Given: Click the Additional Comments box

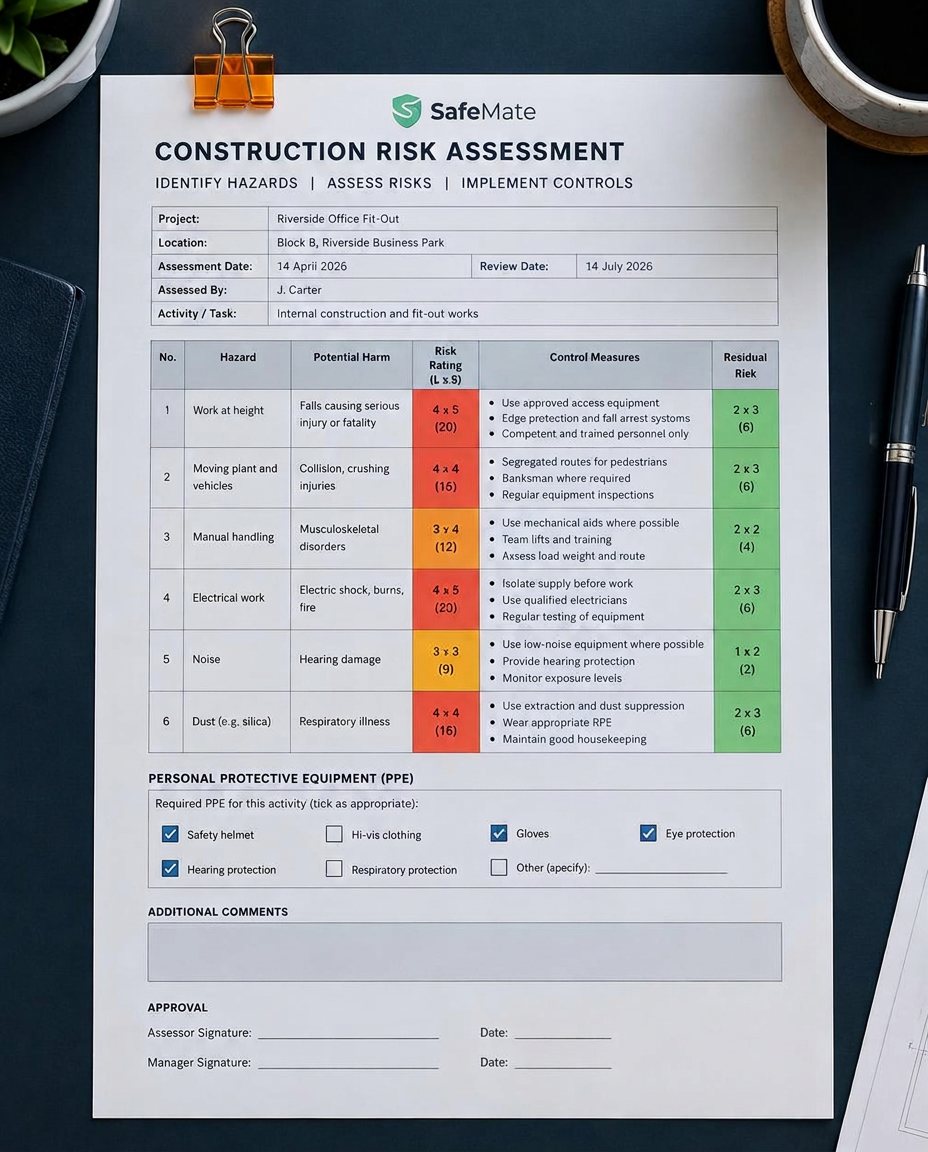Looking at the screenshot, I should pos(464,951).
